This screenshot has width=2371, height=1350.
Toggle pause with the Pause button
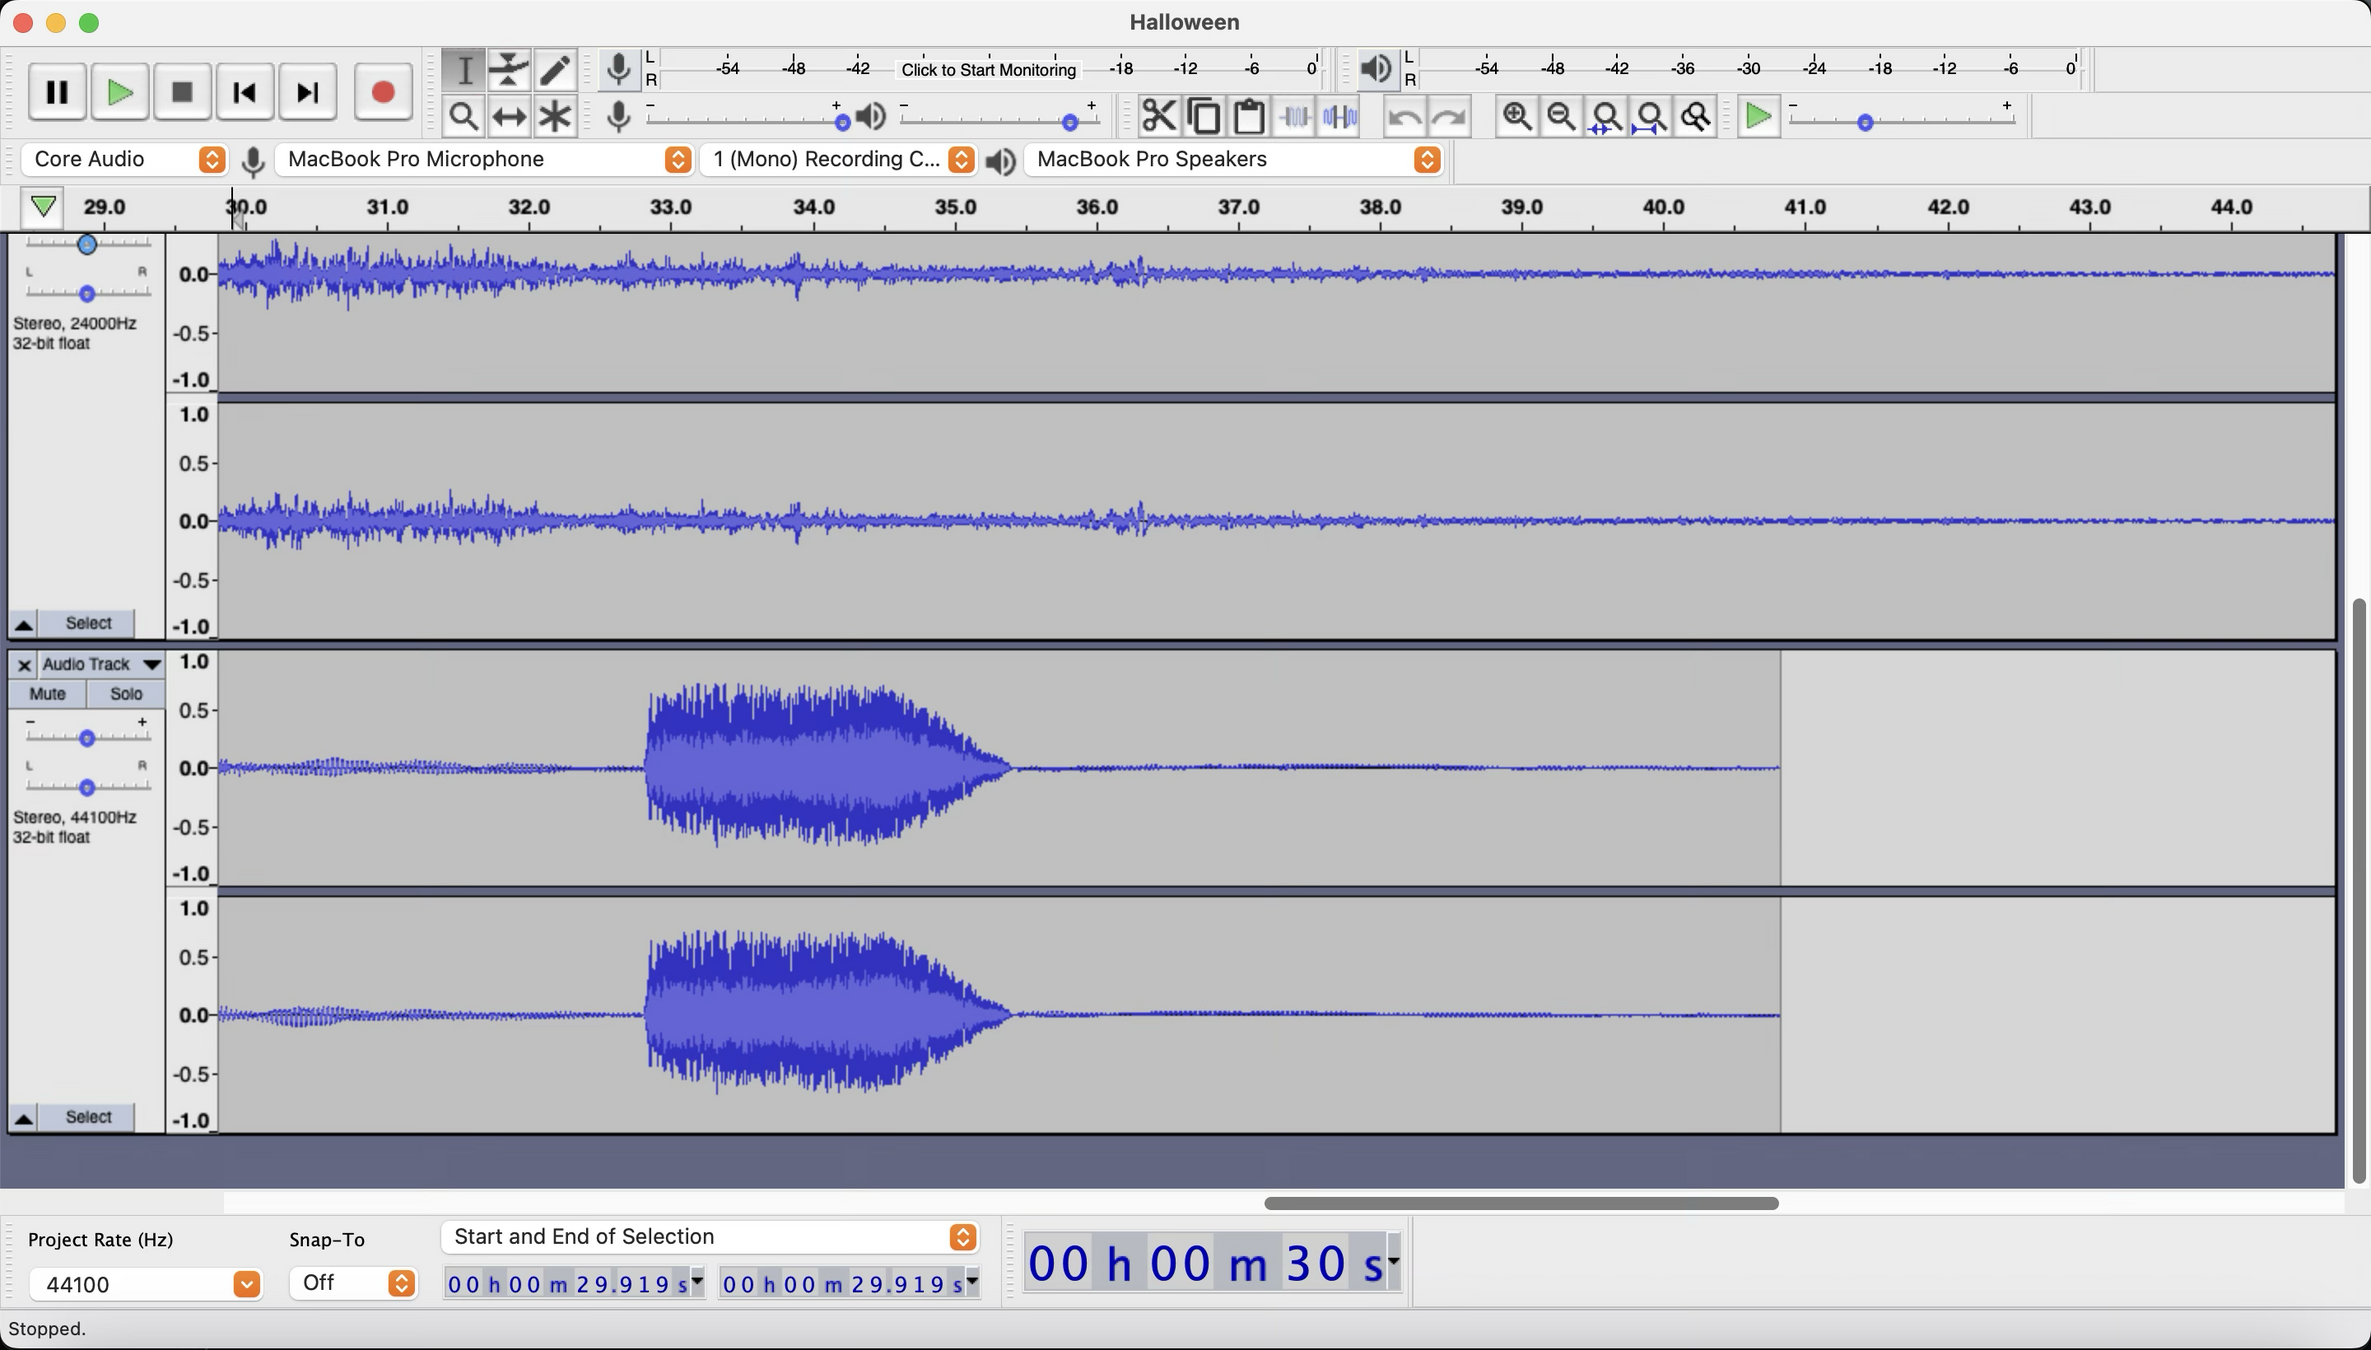57,93
